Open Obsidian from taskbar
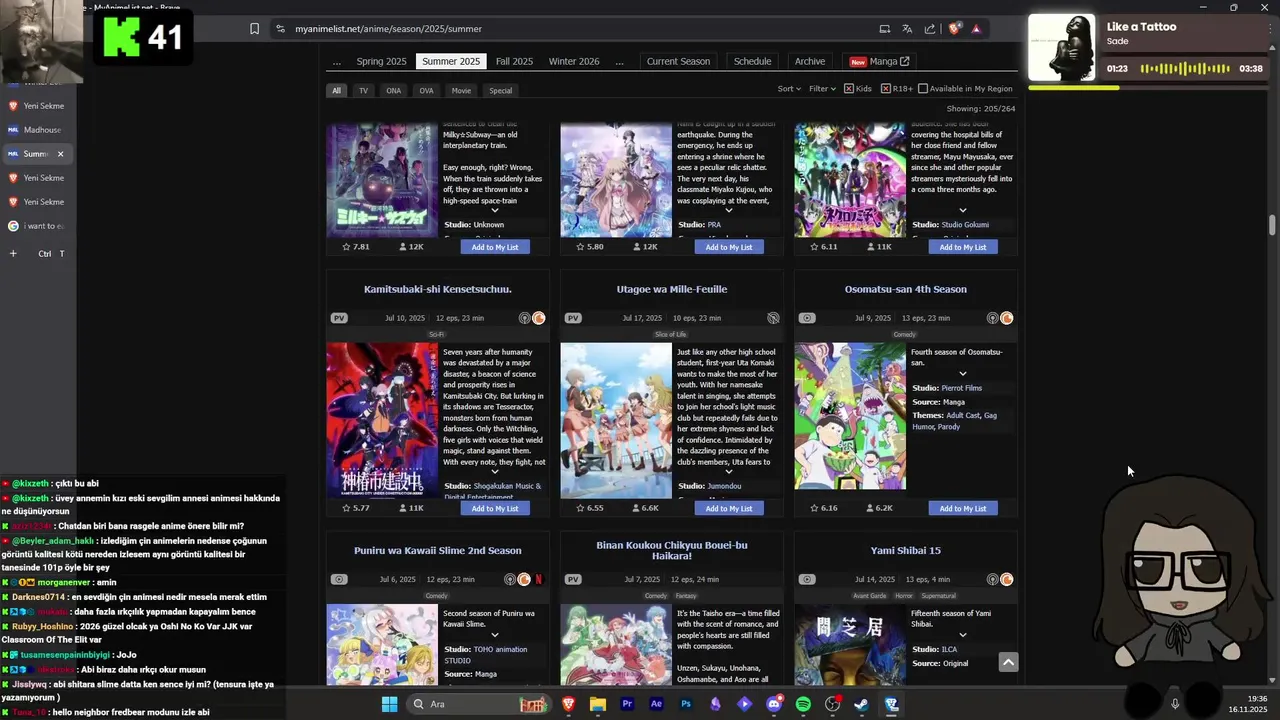 [715, 704]
